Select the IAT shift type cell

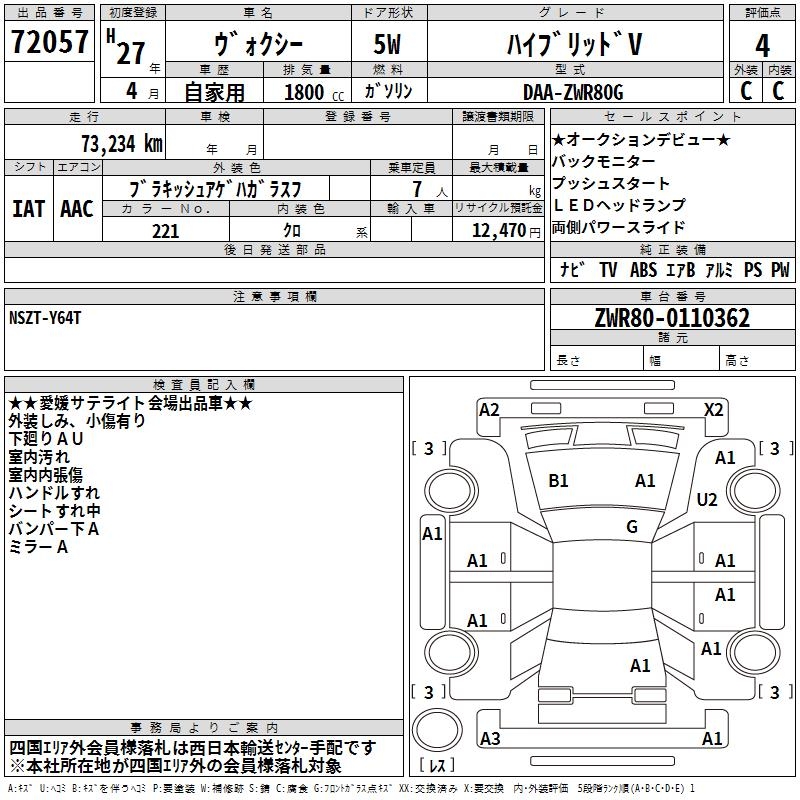[x=28, y=208]
